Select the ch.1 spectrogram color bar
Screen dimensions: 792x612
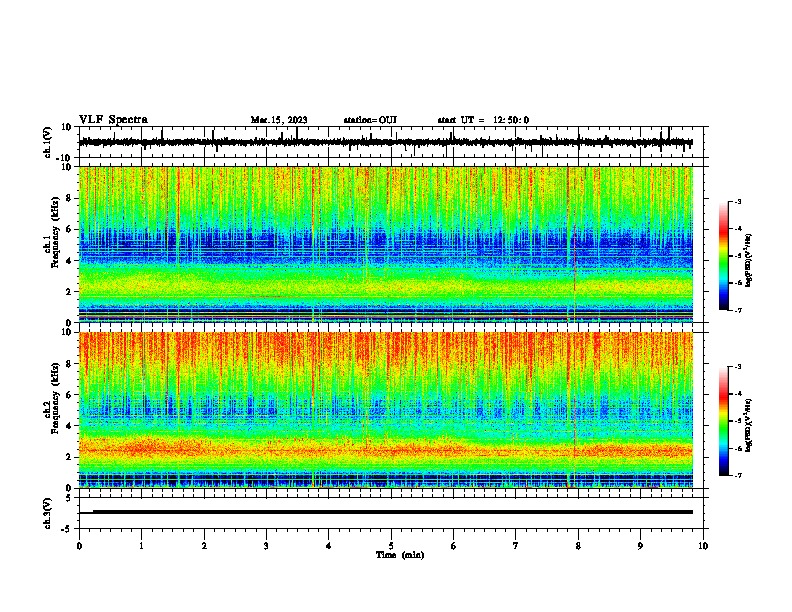pos(724,256)
